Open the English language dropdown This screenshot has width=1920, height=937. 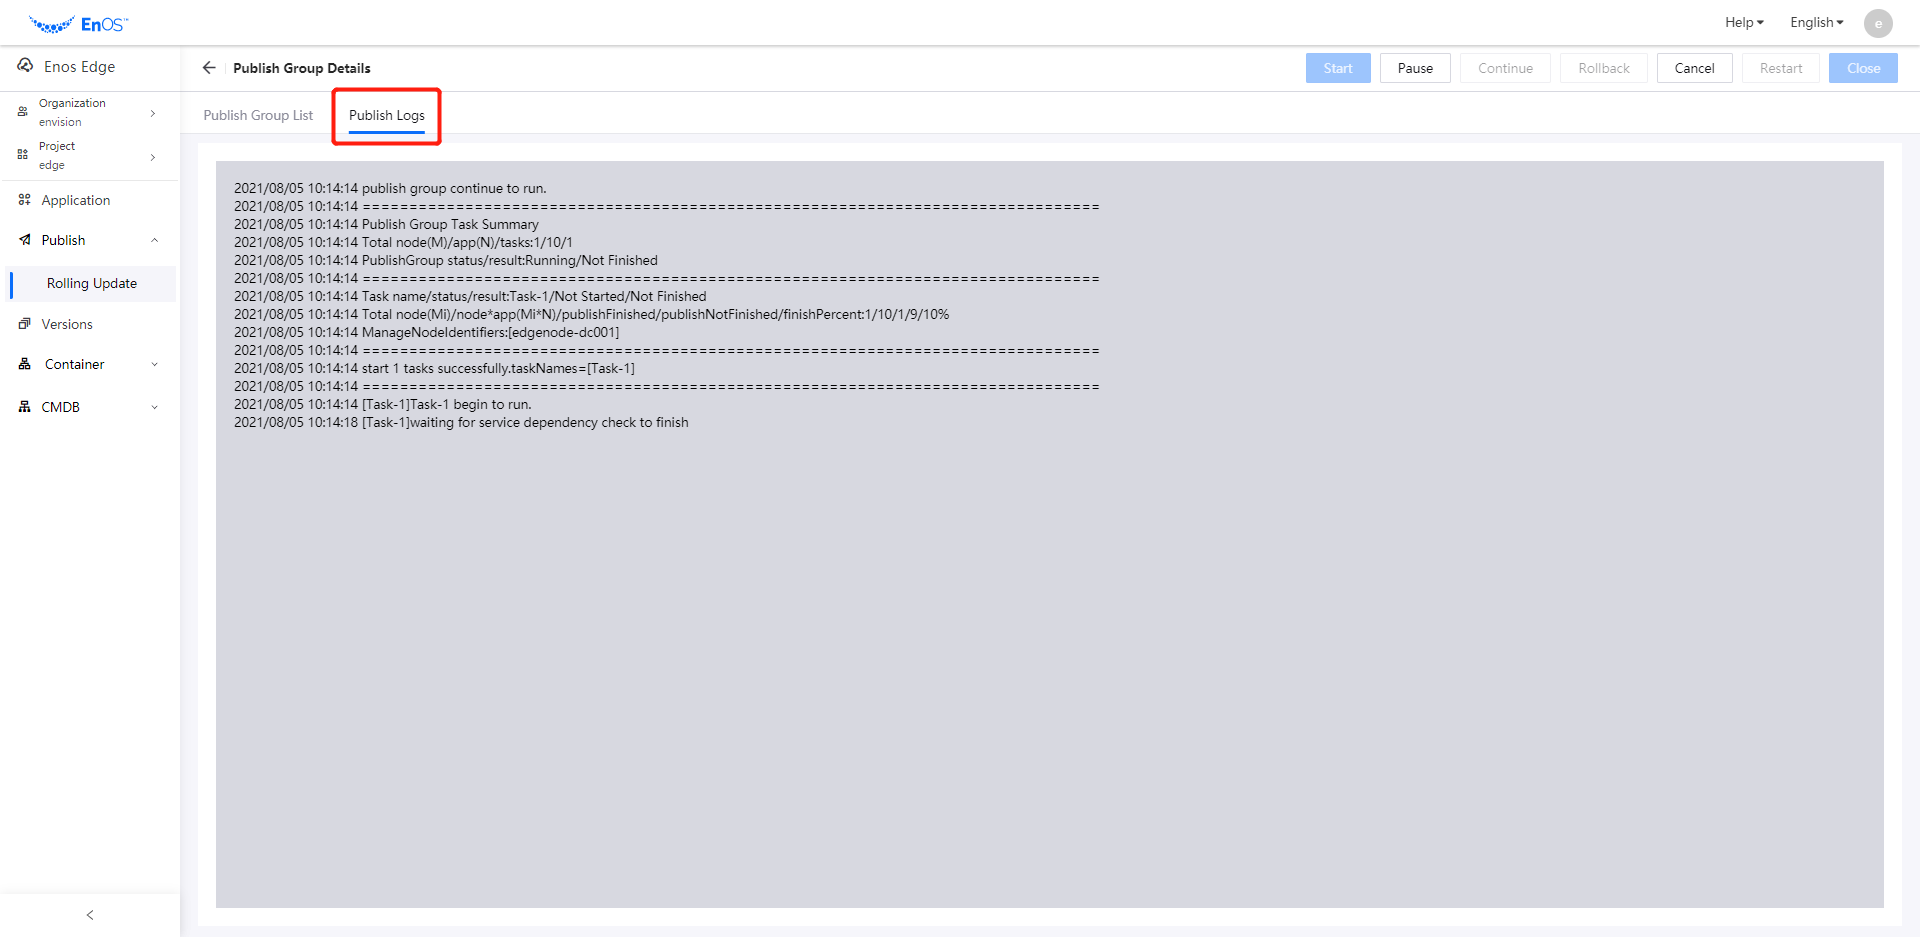[x=1816, y=22]
